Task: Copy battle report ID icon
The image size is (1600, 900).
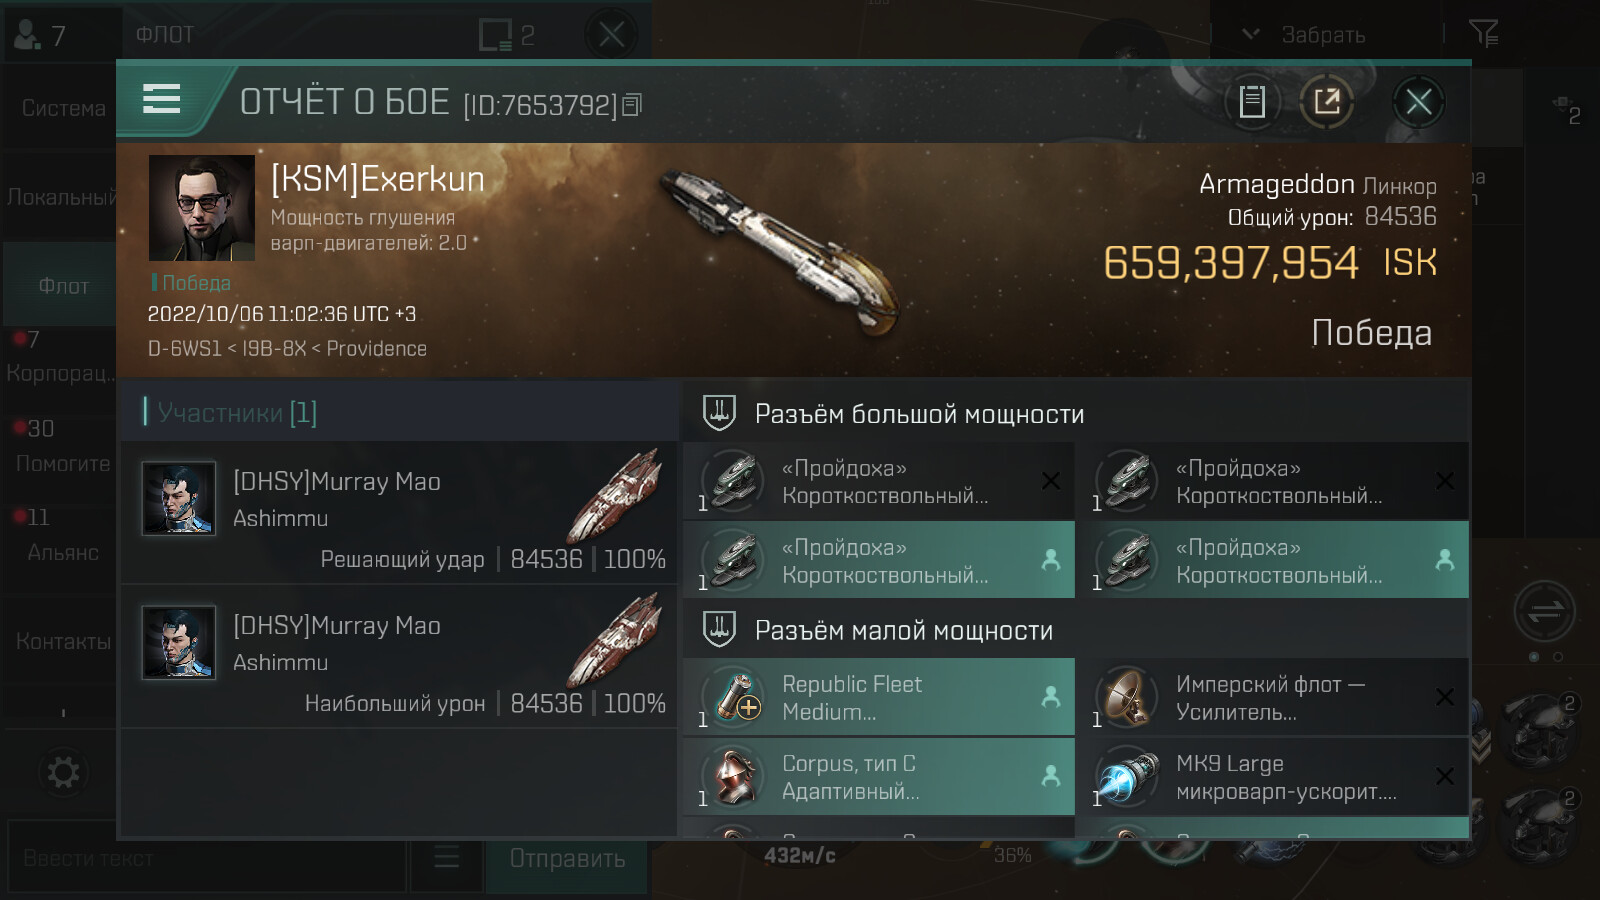Action: (x=632, y=104)
